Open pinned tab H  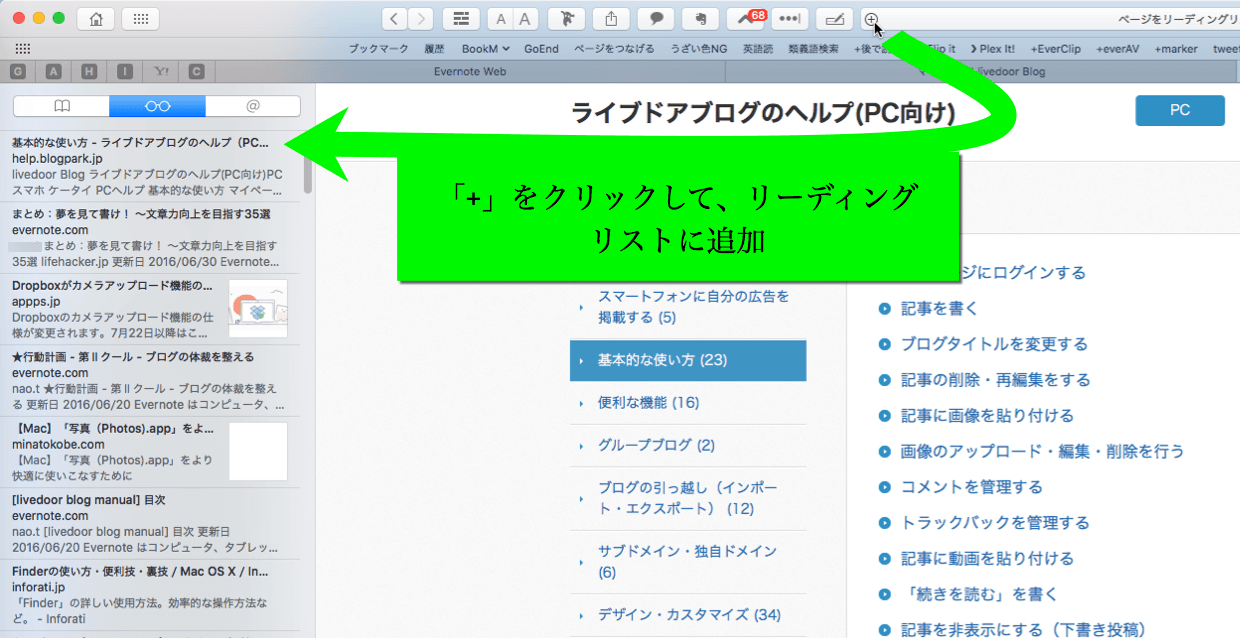[89, 71]
